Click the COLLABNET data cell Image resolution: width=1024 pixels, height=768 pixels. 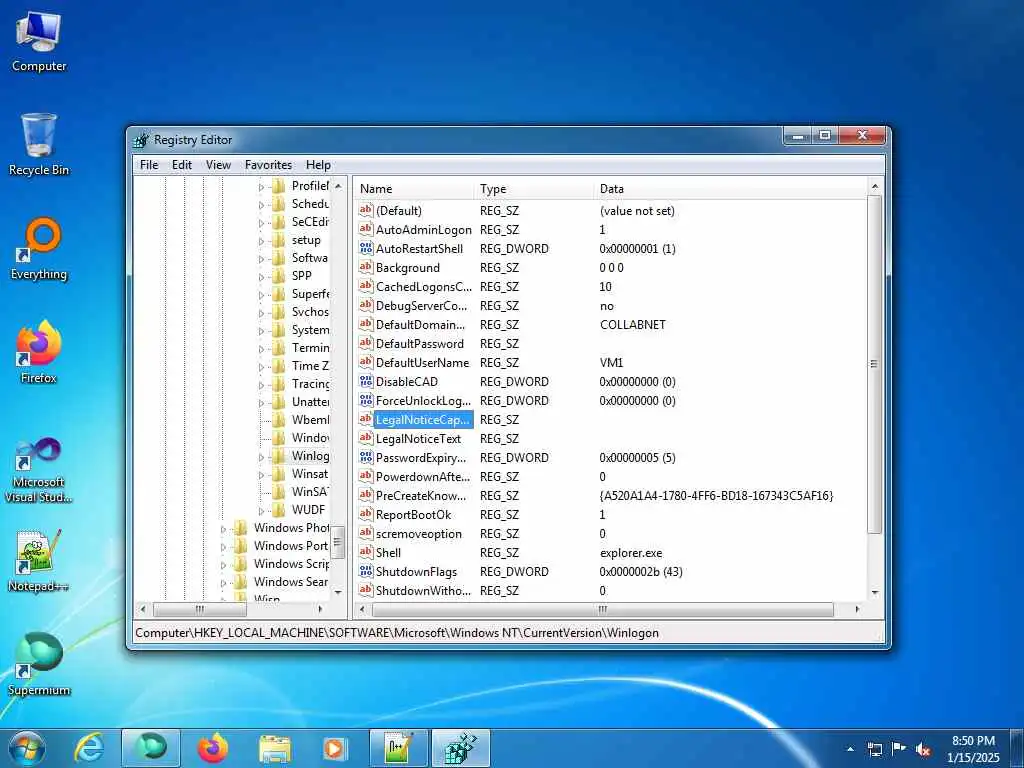[632, 325]
